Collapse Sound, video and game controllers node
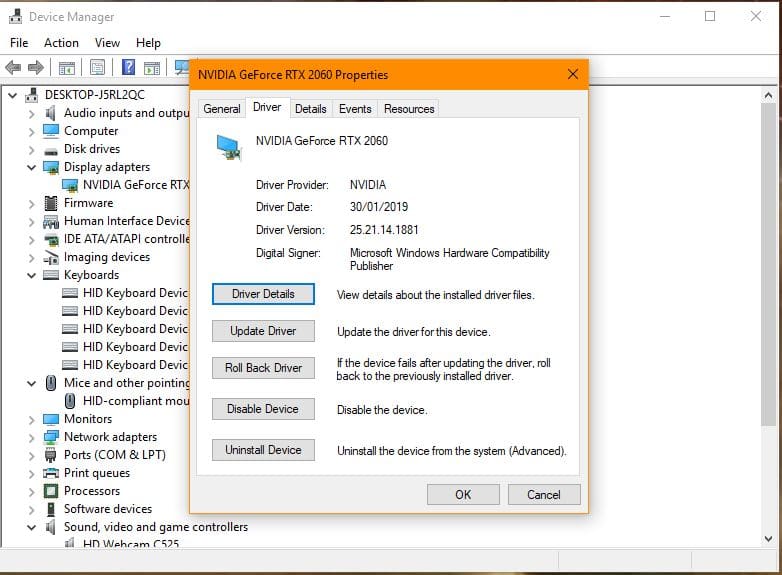Viewport: 782px width, 575px height. coord(31,527)
